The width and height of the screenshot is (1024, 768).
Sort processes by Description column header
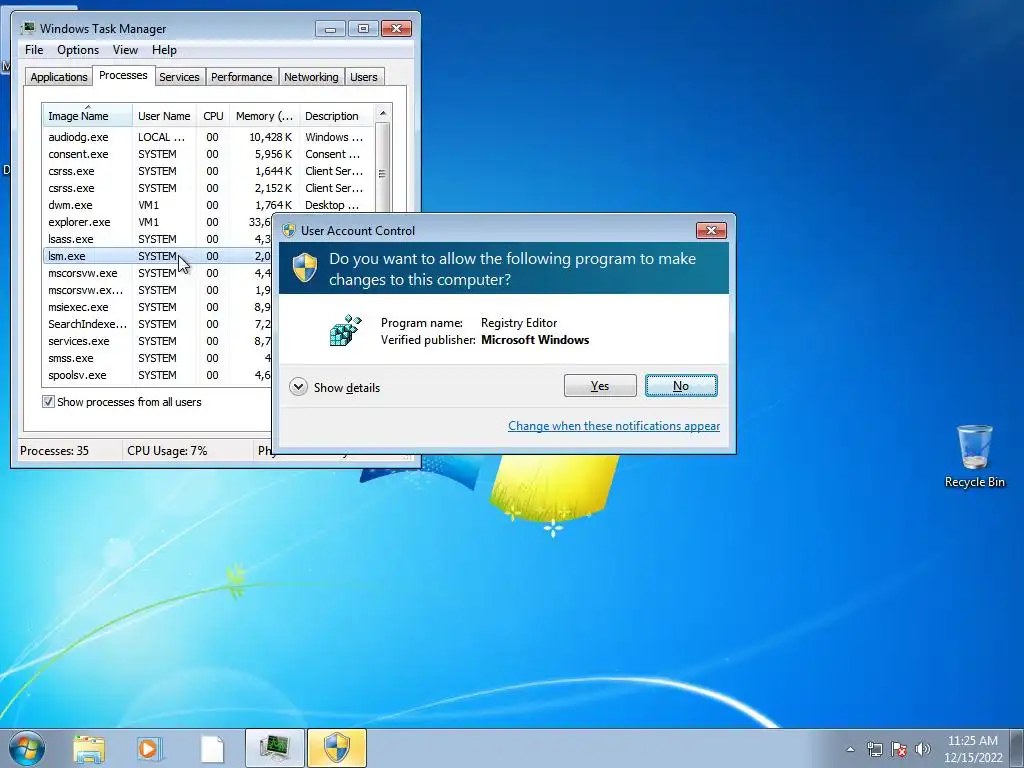(x=337, y=116)
